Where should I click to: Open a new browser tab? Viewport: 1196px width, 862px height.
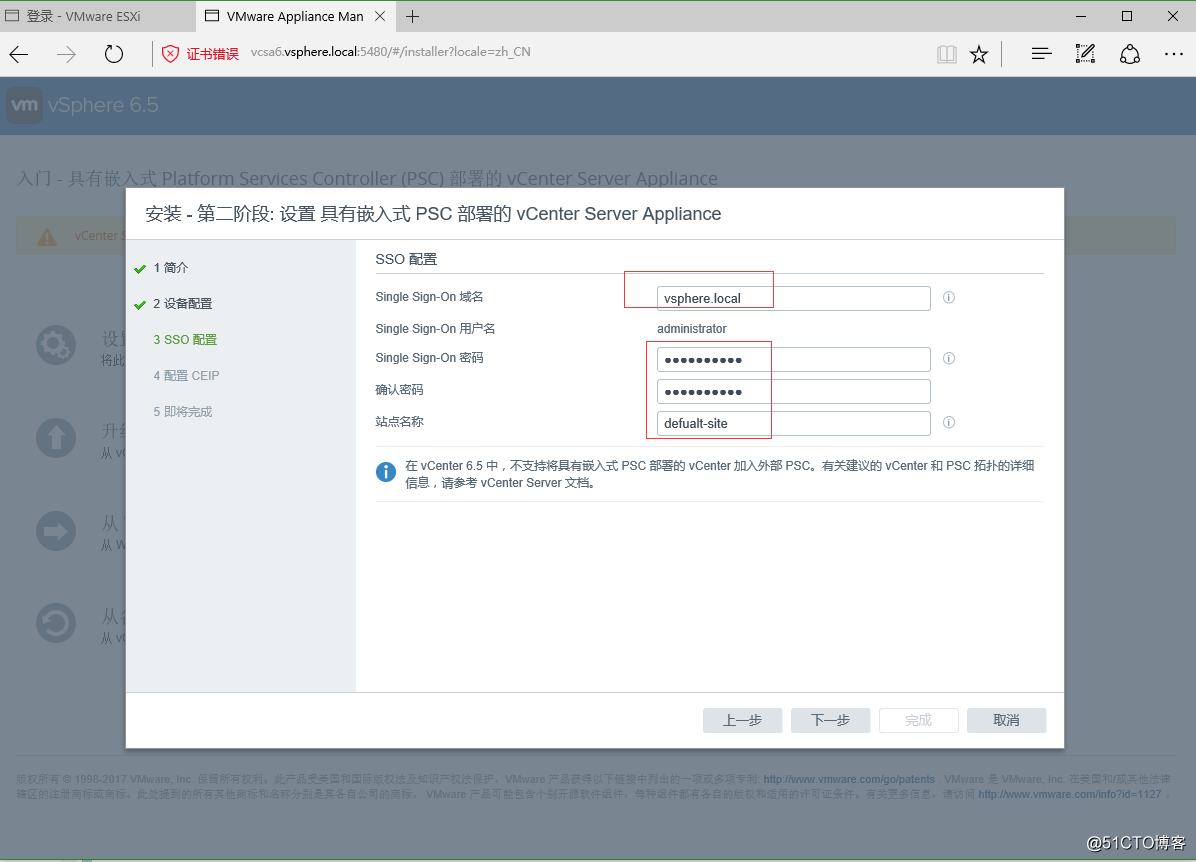point(413,17)
